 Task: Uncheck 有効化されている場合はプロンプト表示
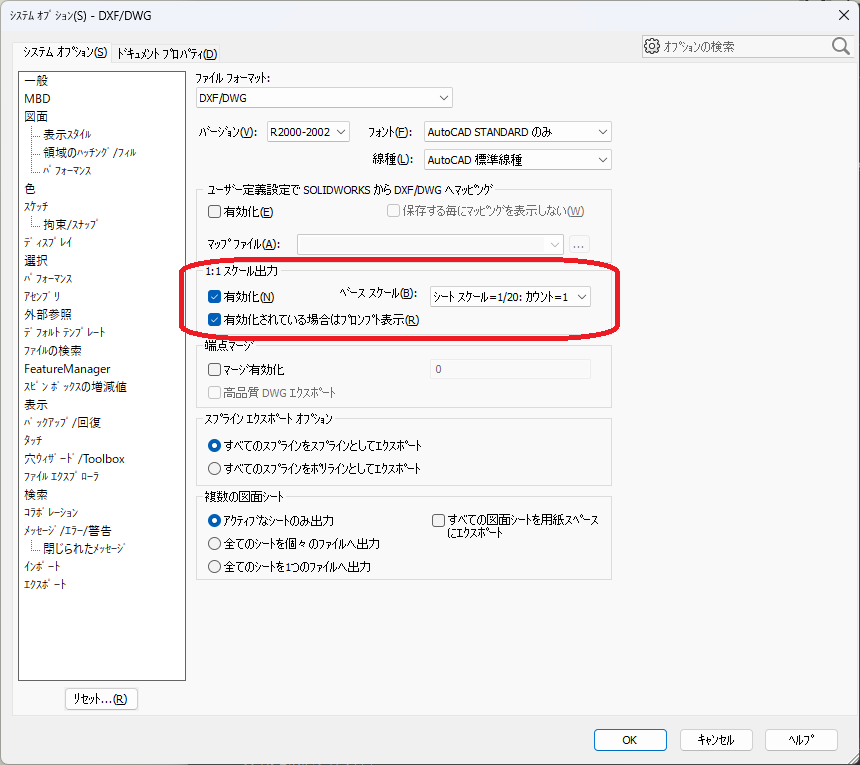click(214, 319)
